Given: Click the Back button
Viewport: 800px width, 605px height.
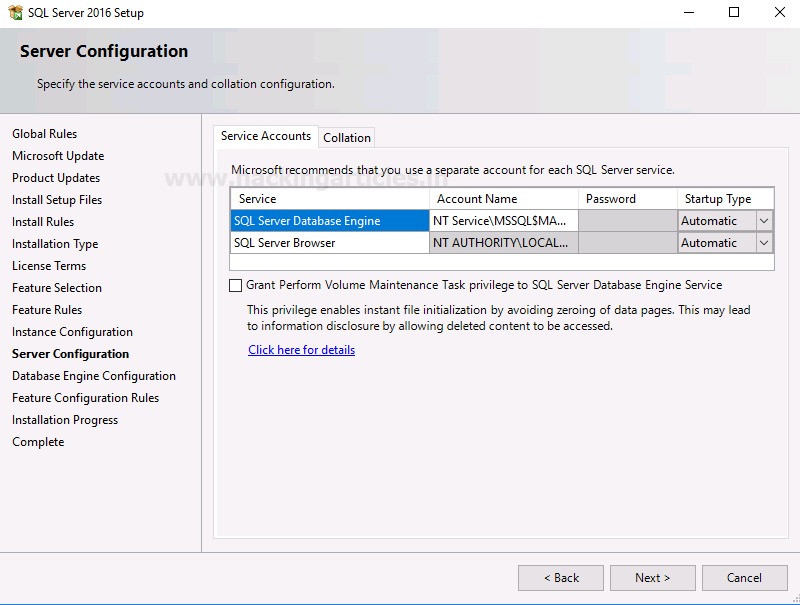Looking at the screenshot, I should (x=561, y=578).
